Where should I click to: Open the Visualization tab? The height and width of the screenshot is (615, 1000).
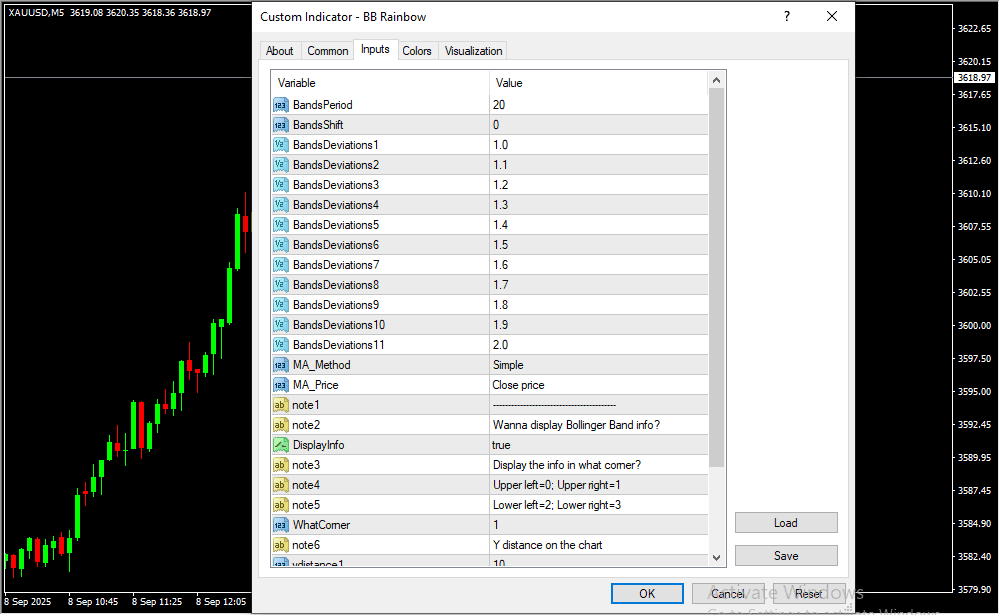474,51
